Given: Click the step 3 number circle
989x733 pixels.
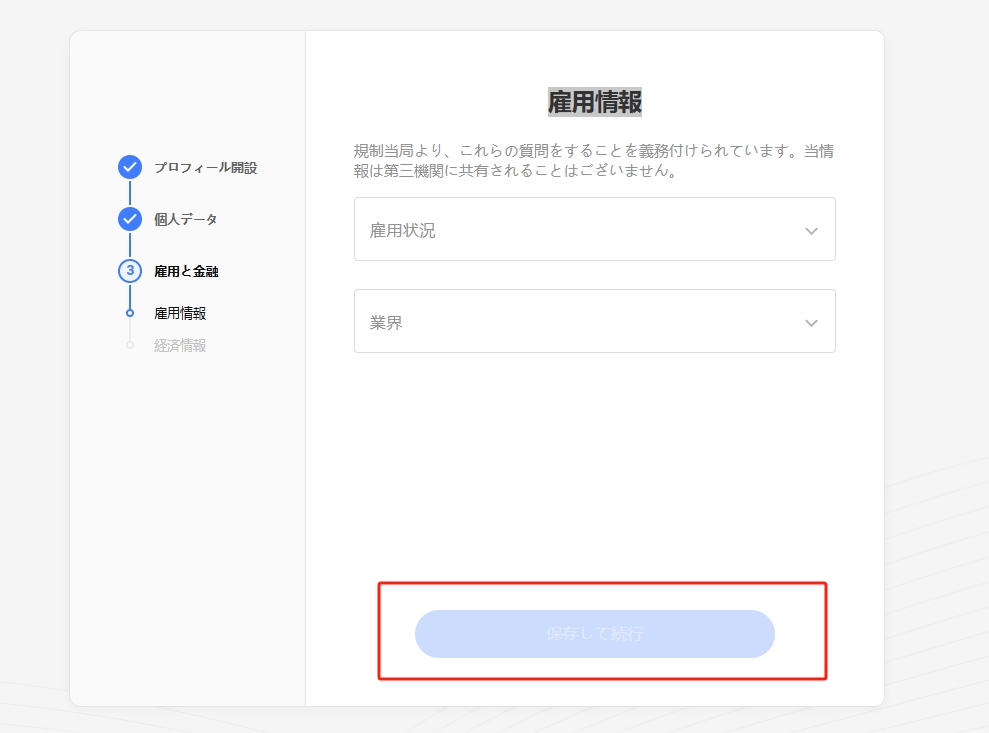Looking at the screenshot, I should point(130,271).
